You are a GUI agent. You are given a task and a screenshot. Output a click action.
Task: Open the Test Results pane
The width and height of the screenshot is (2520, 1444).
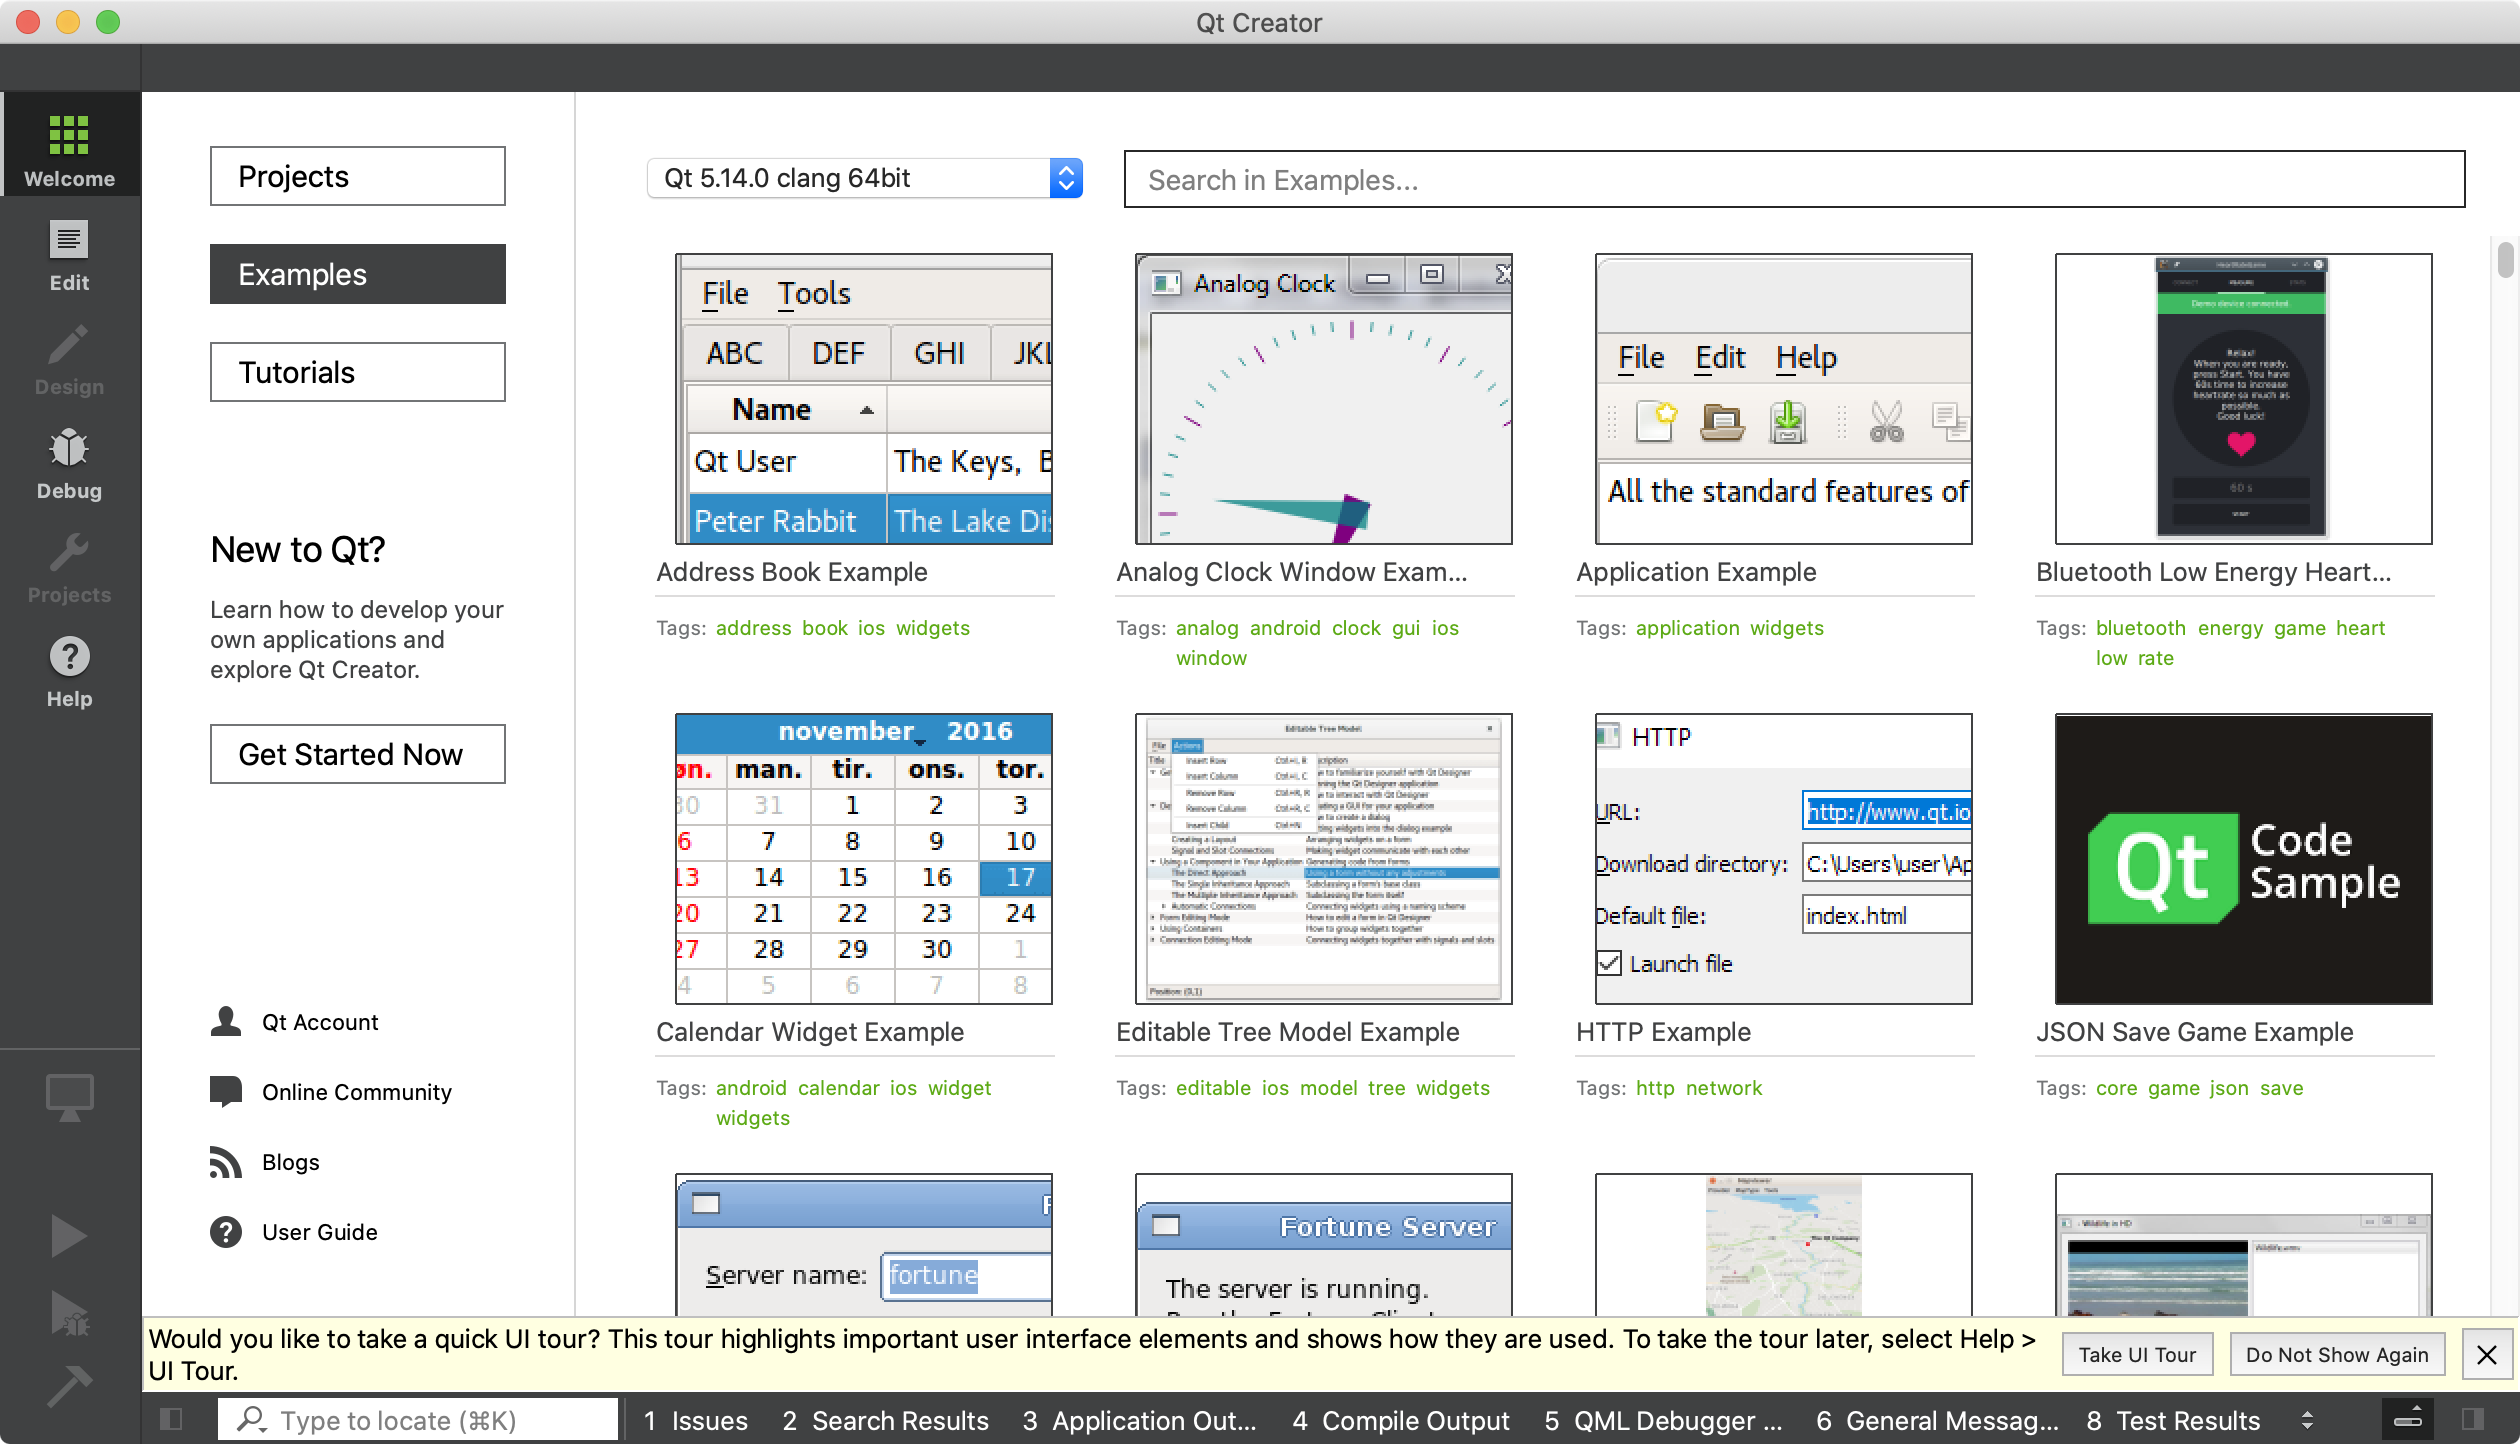[x=2174, y=1420]
